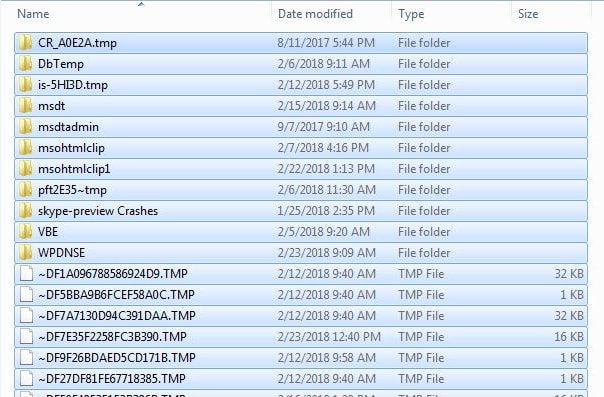Select file name ~DF7A7130D94C391DAA.TMP
Image resolution: width=604 pixels, height=397 pixels.
[117, 316]
